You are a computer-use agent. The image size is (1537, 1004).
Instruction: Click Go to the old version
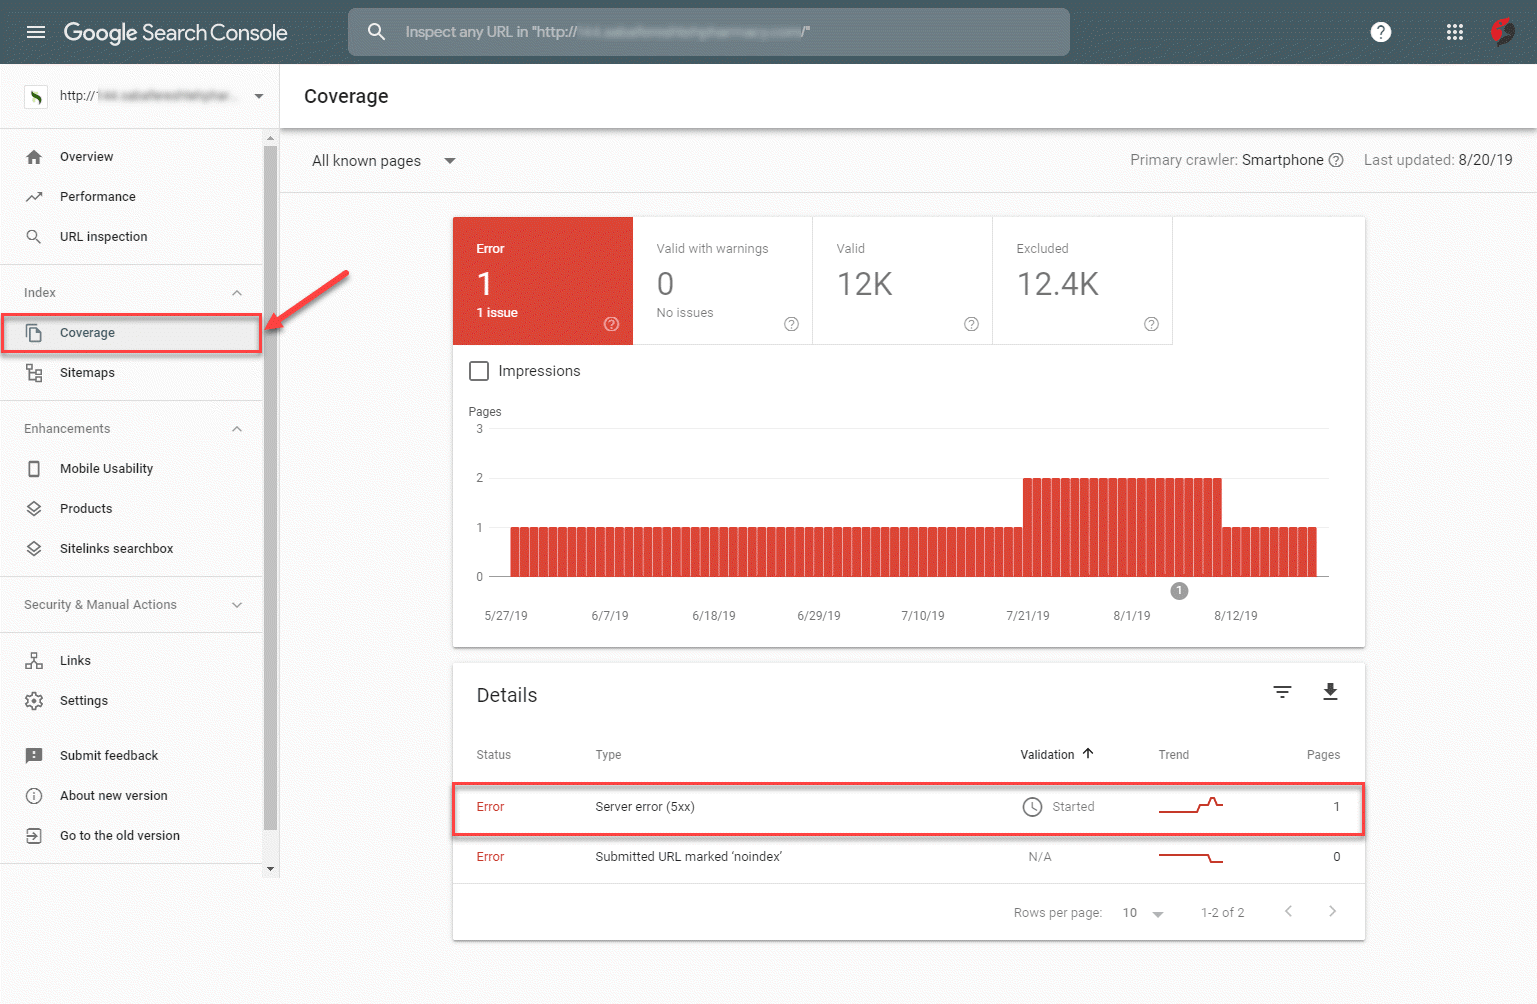pyautogui.click(x=119, y=836)
